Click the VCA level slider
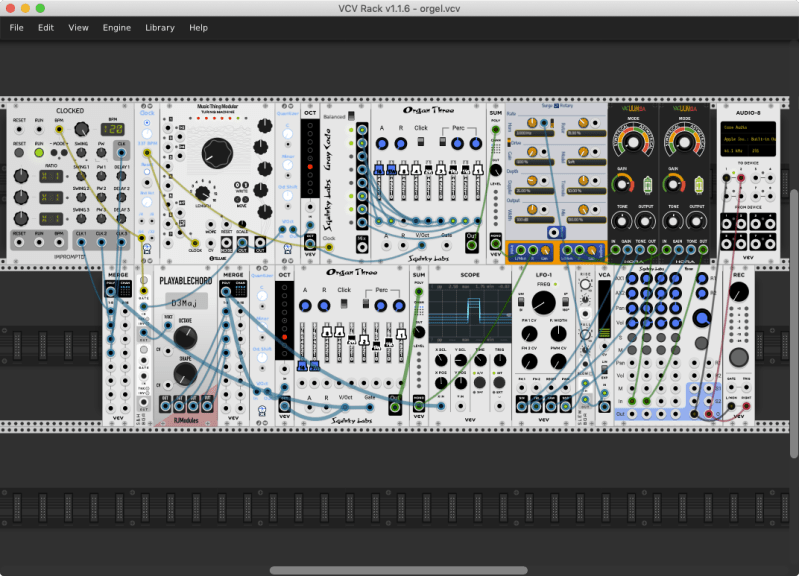799x576 pixels. [x=604, y=309]
